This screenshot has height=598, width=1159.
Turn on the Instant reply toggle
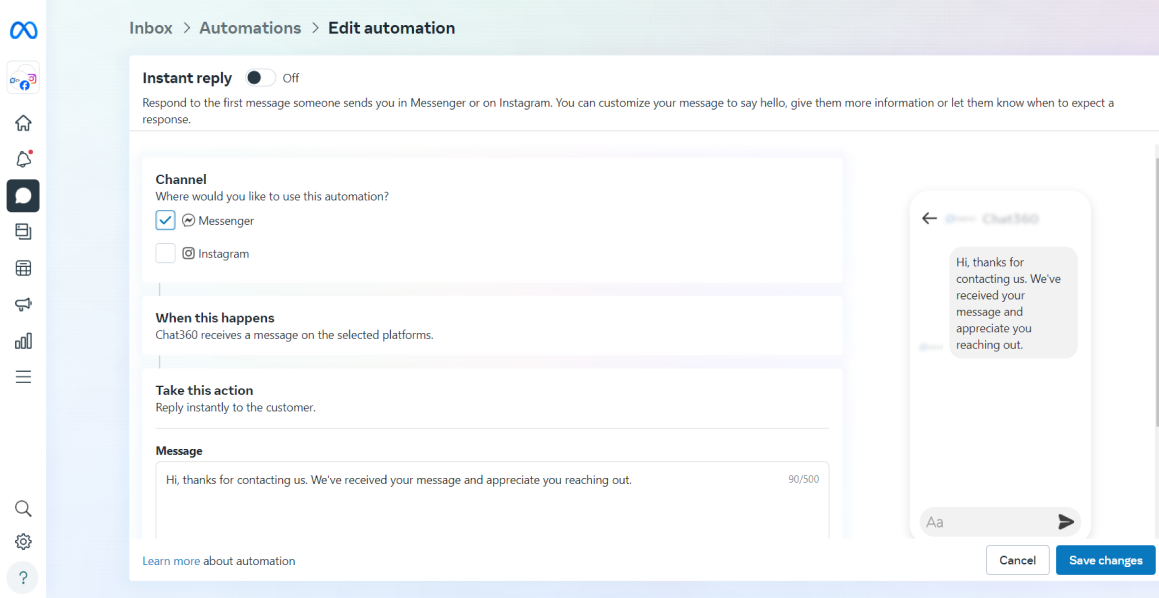click(260, 78)
